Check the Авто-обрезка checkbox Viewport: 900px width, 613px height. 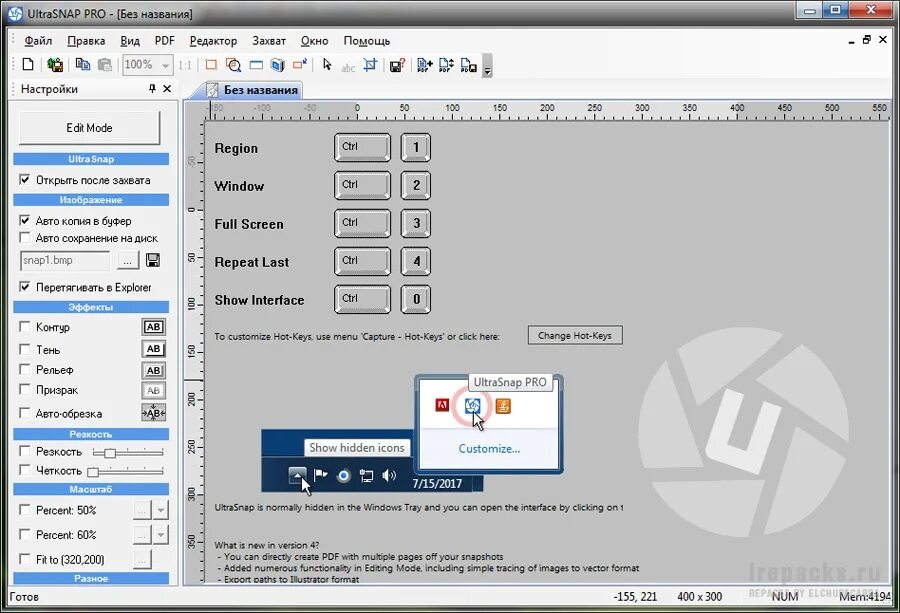(25, 413)
